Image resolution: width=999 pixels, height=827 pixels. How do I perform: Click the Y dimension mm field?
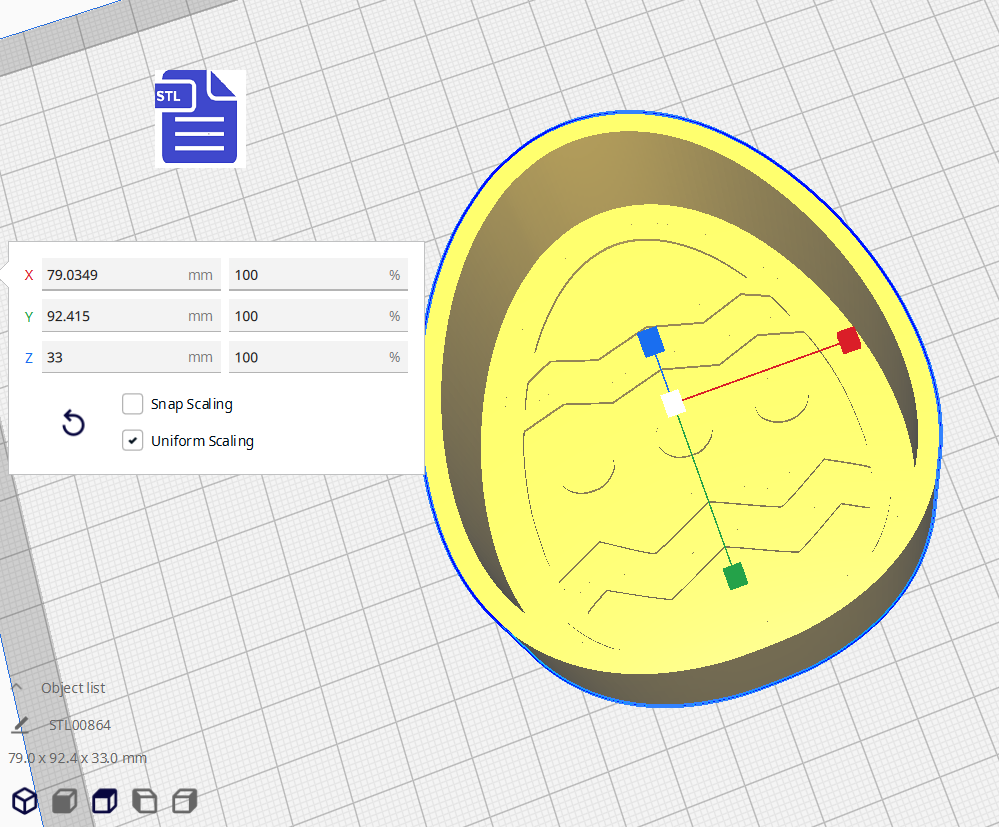point(115,316)
